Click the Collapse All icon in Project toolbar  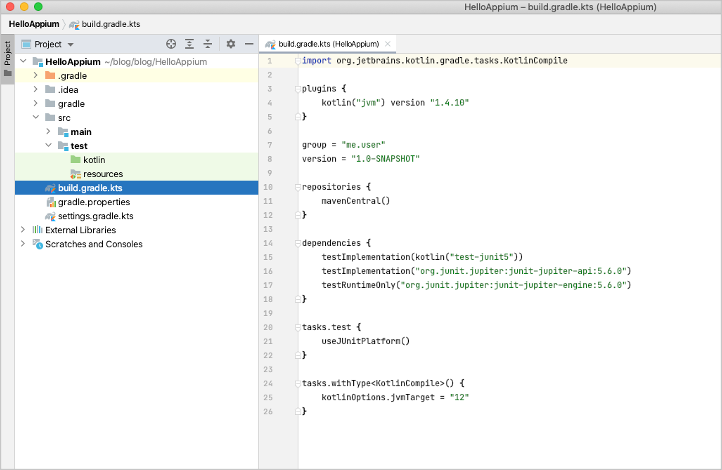(208, 44)
